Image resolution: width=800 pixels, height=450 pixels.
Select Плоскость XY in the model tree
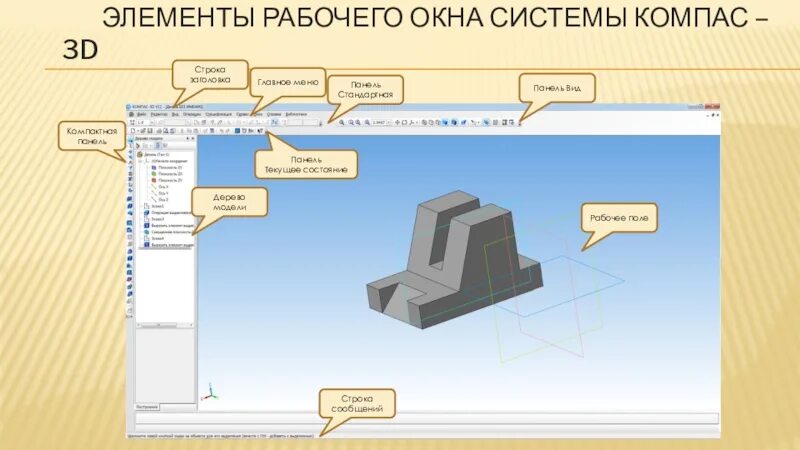[x=166, y=167]
